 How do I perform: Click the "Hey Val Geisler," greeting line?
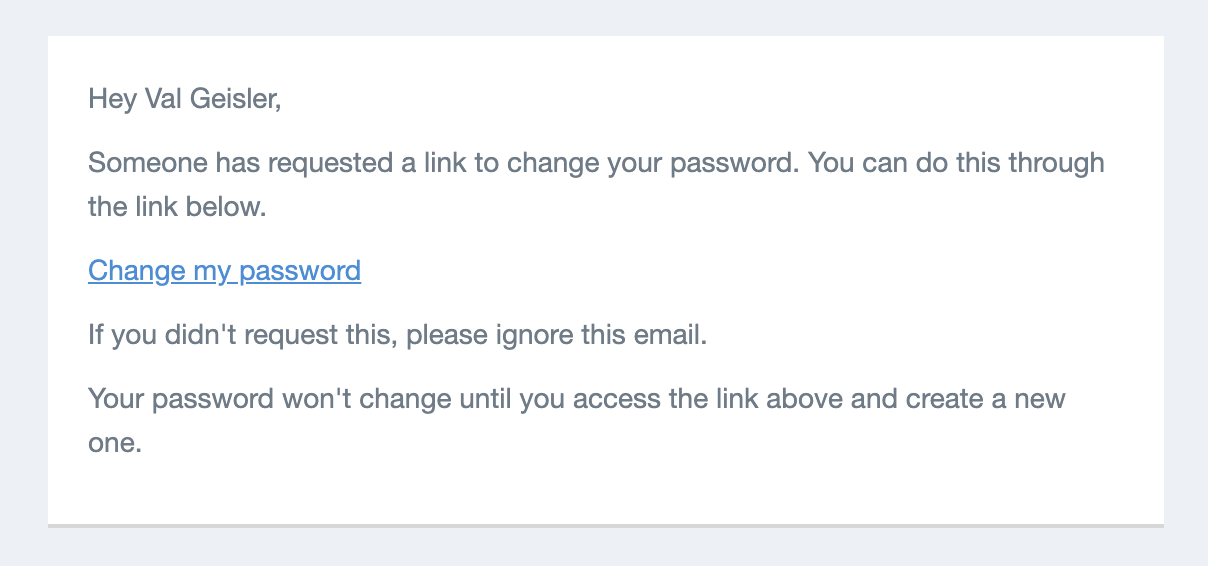[x=185, y=100]
